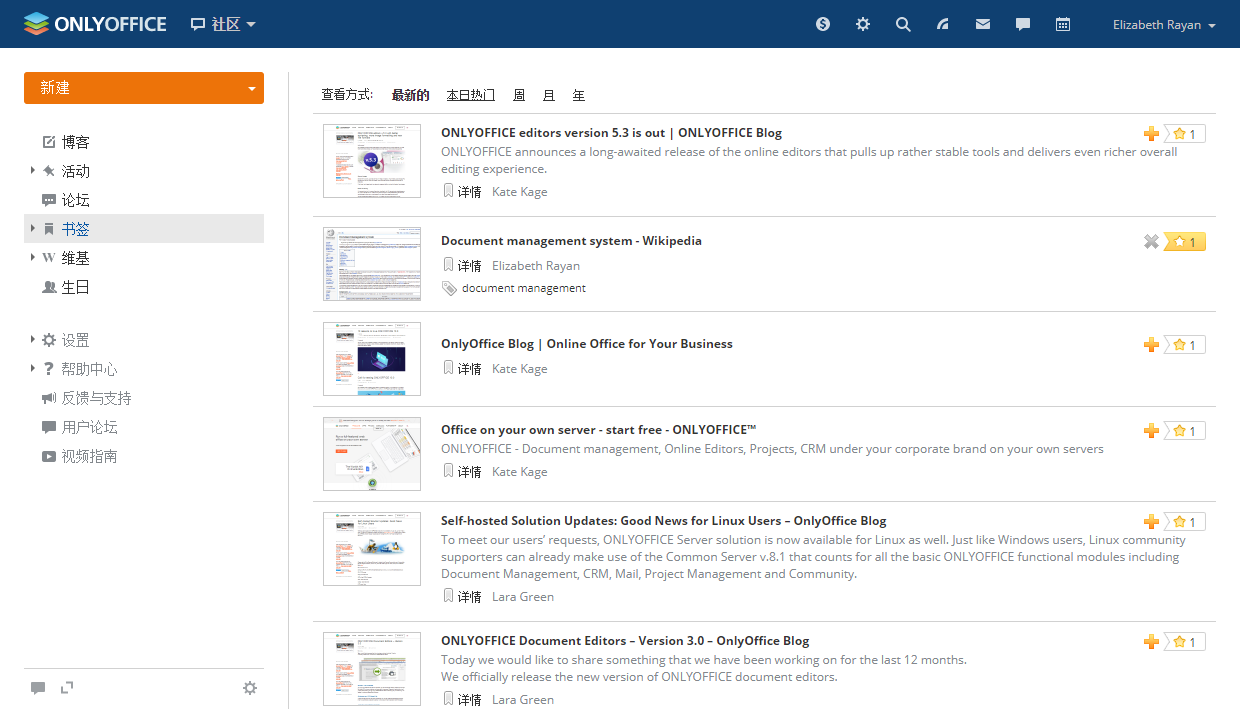Expand the 维基 sidebar tree item
1240x709 pixels.
(33, 258)
